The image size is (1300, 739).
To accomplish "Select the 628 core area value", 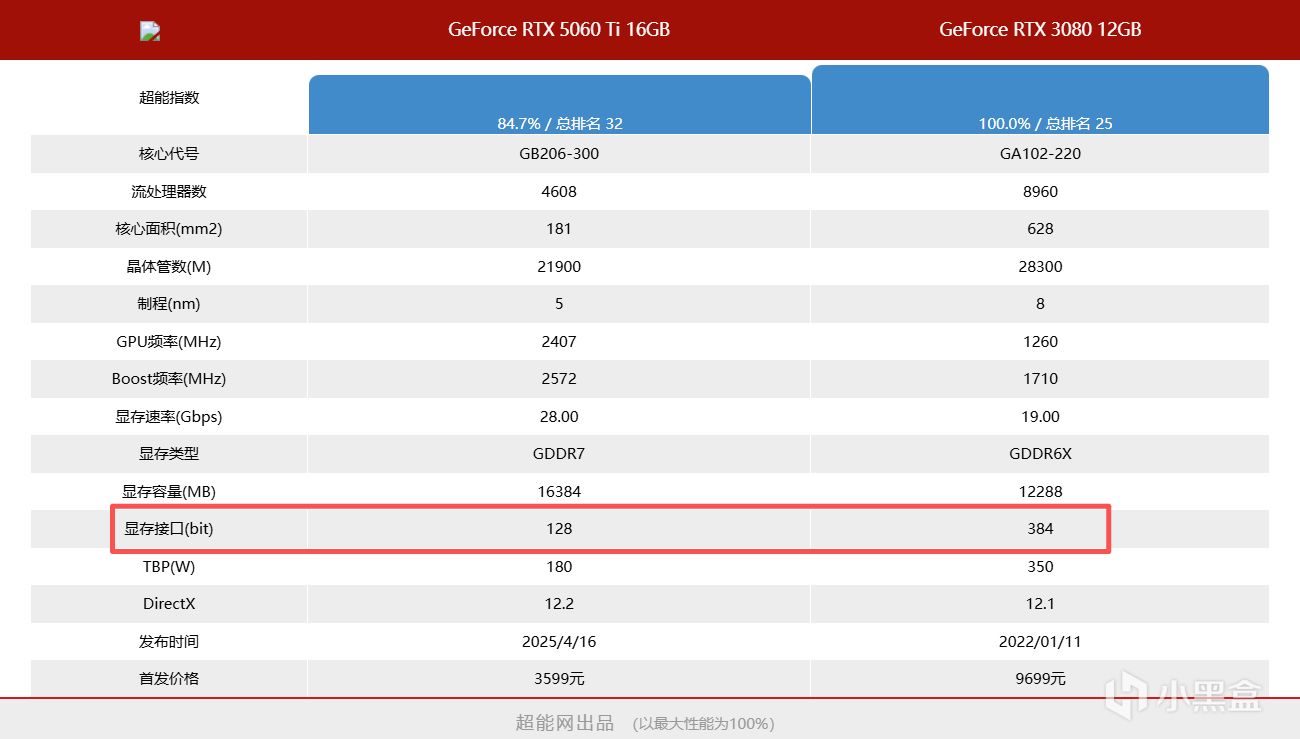I will point(1040,229).
